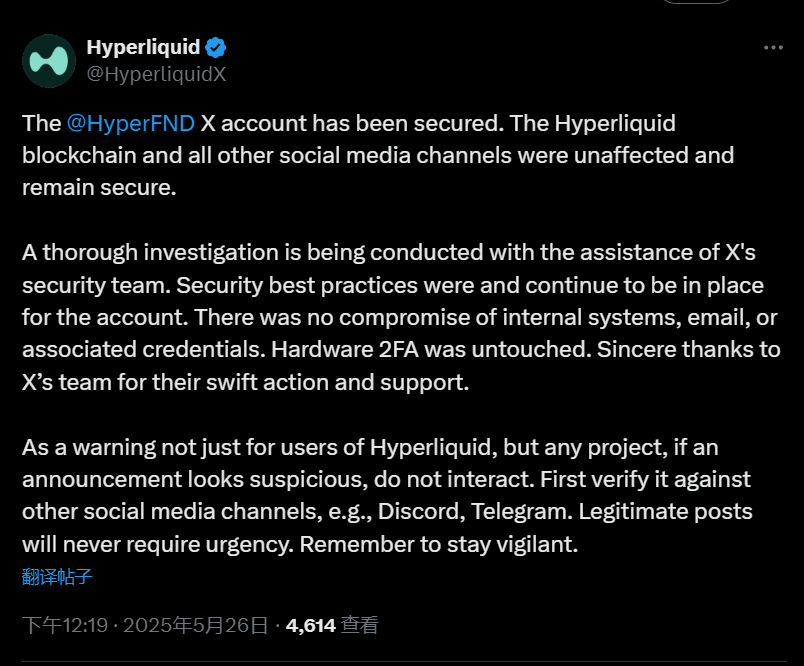Click 翻译帖子 to translate post
This screenshot has width=804, height=666.
coord(57,577)
